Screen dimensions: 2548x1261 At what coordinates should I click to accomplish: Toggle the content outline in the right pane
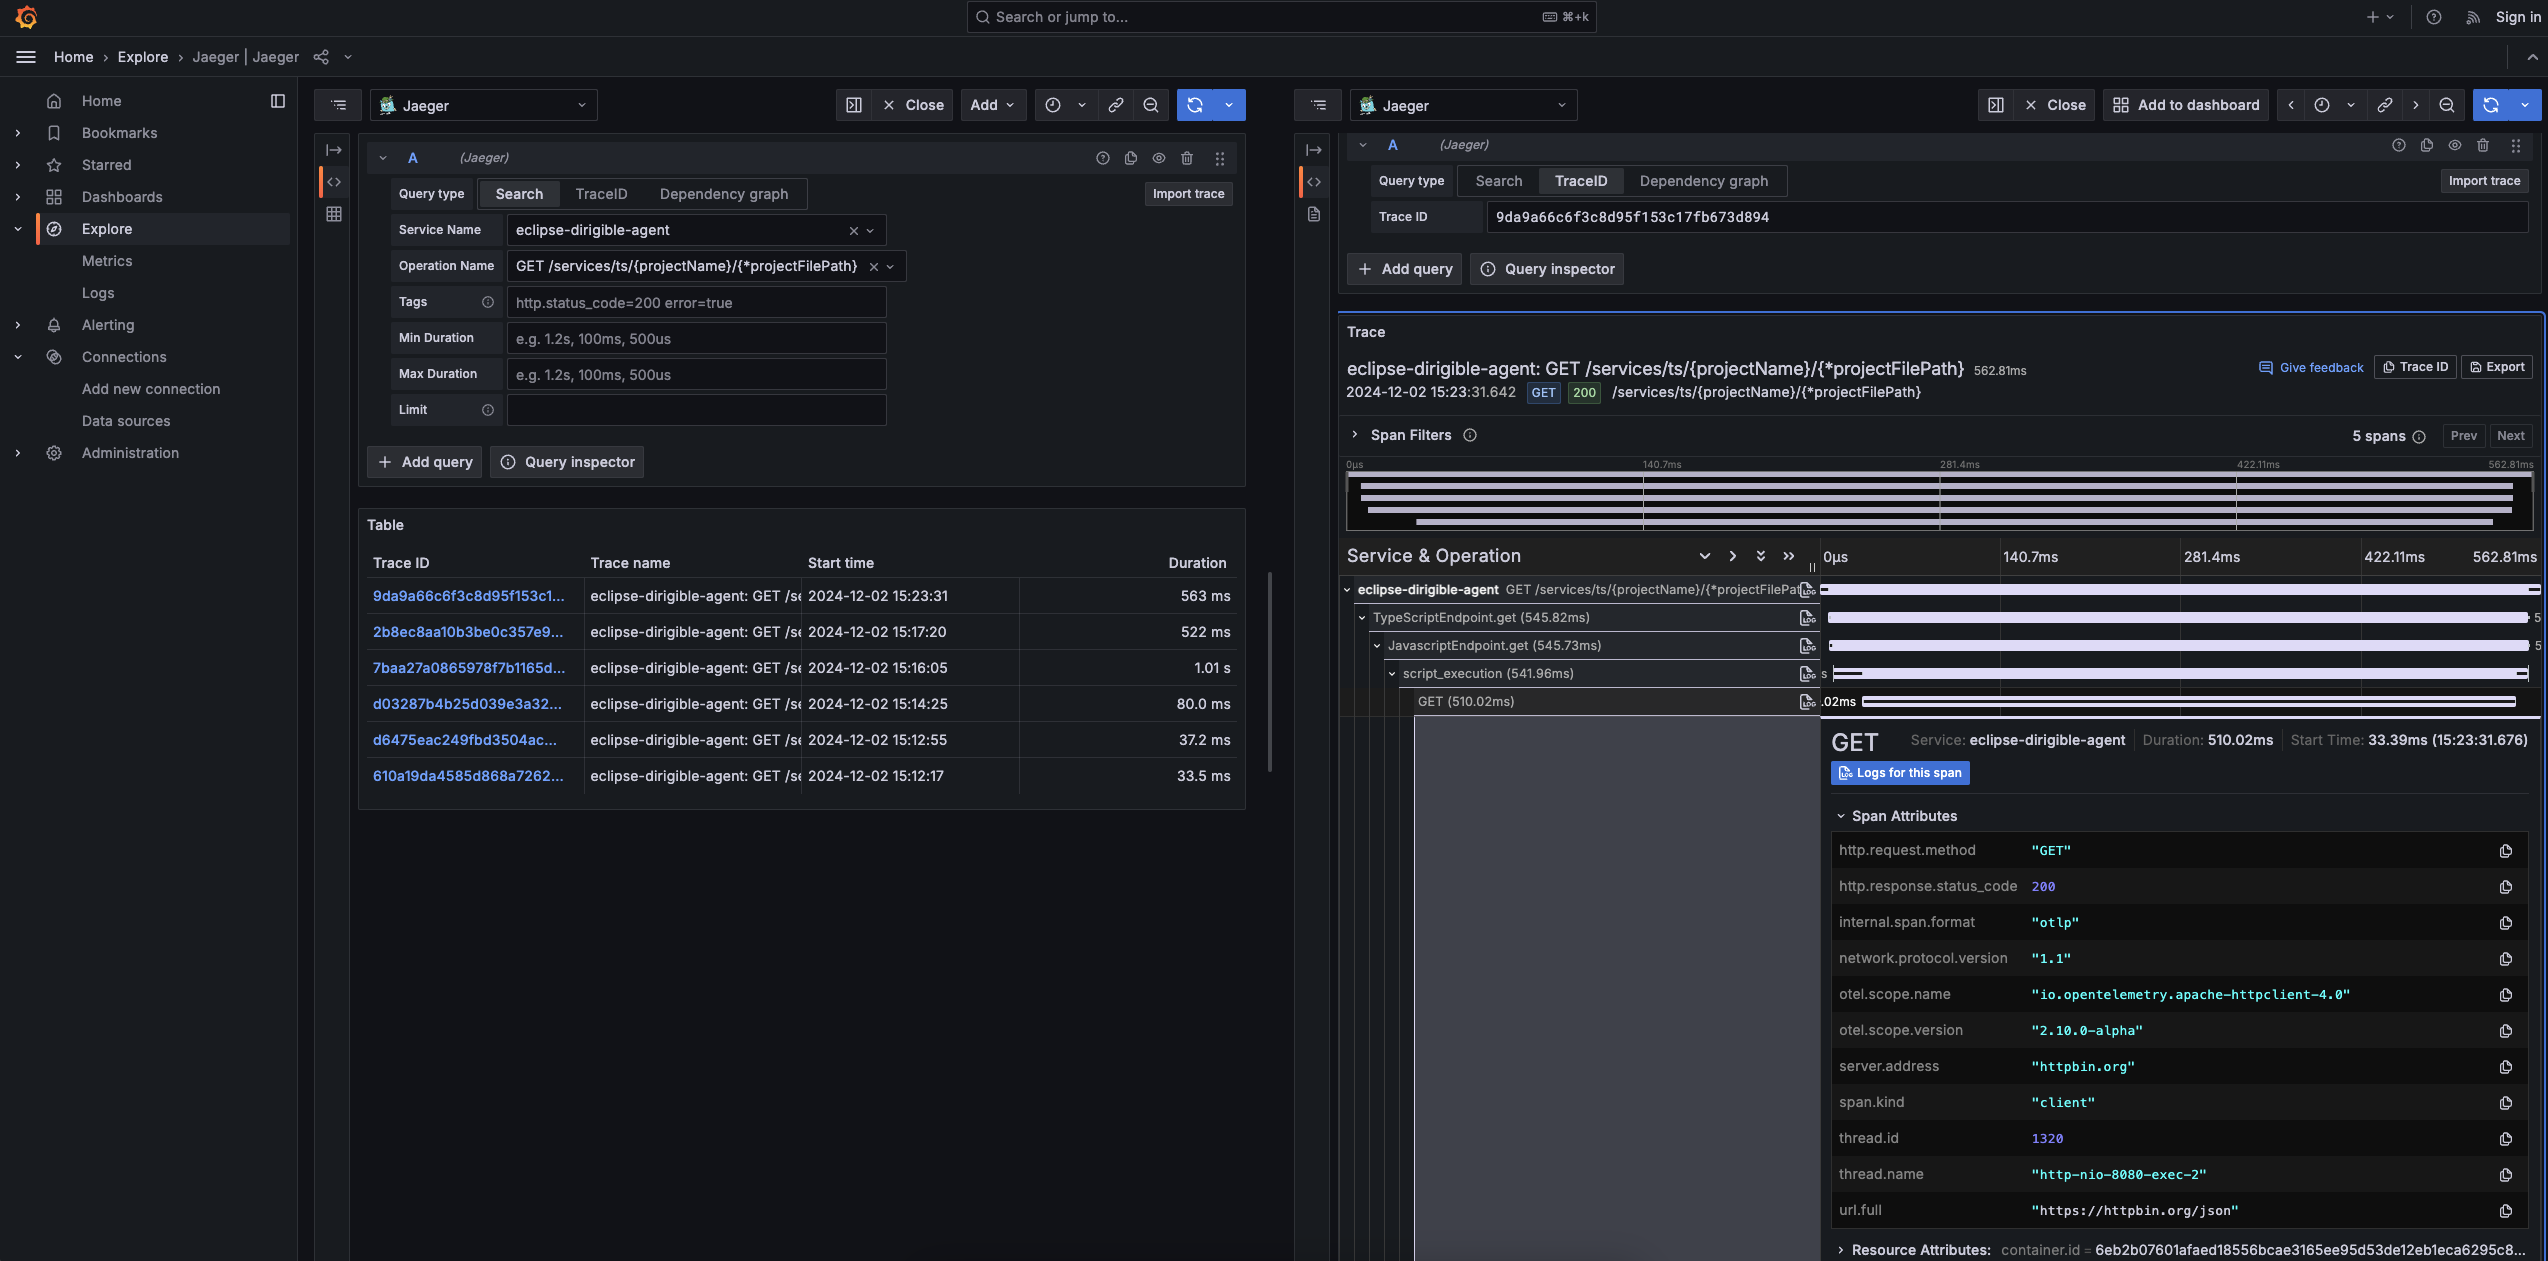click(x=1319, y=105)
